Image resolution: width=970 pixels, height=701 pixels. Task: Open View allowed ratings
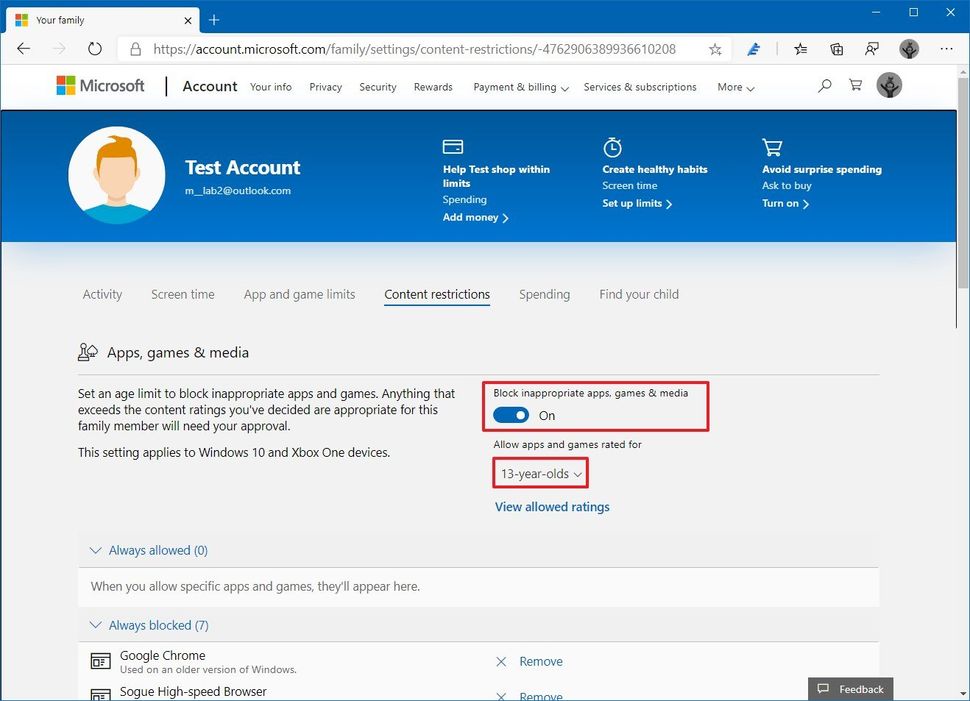click(551, 507)
